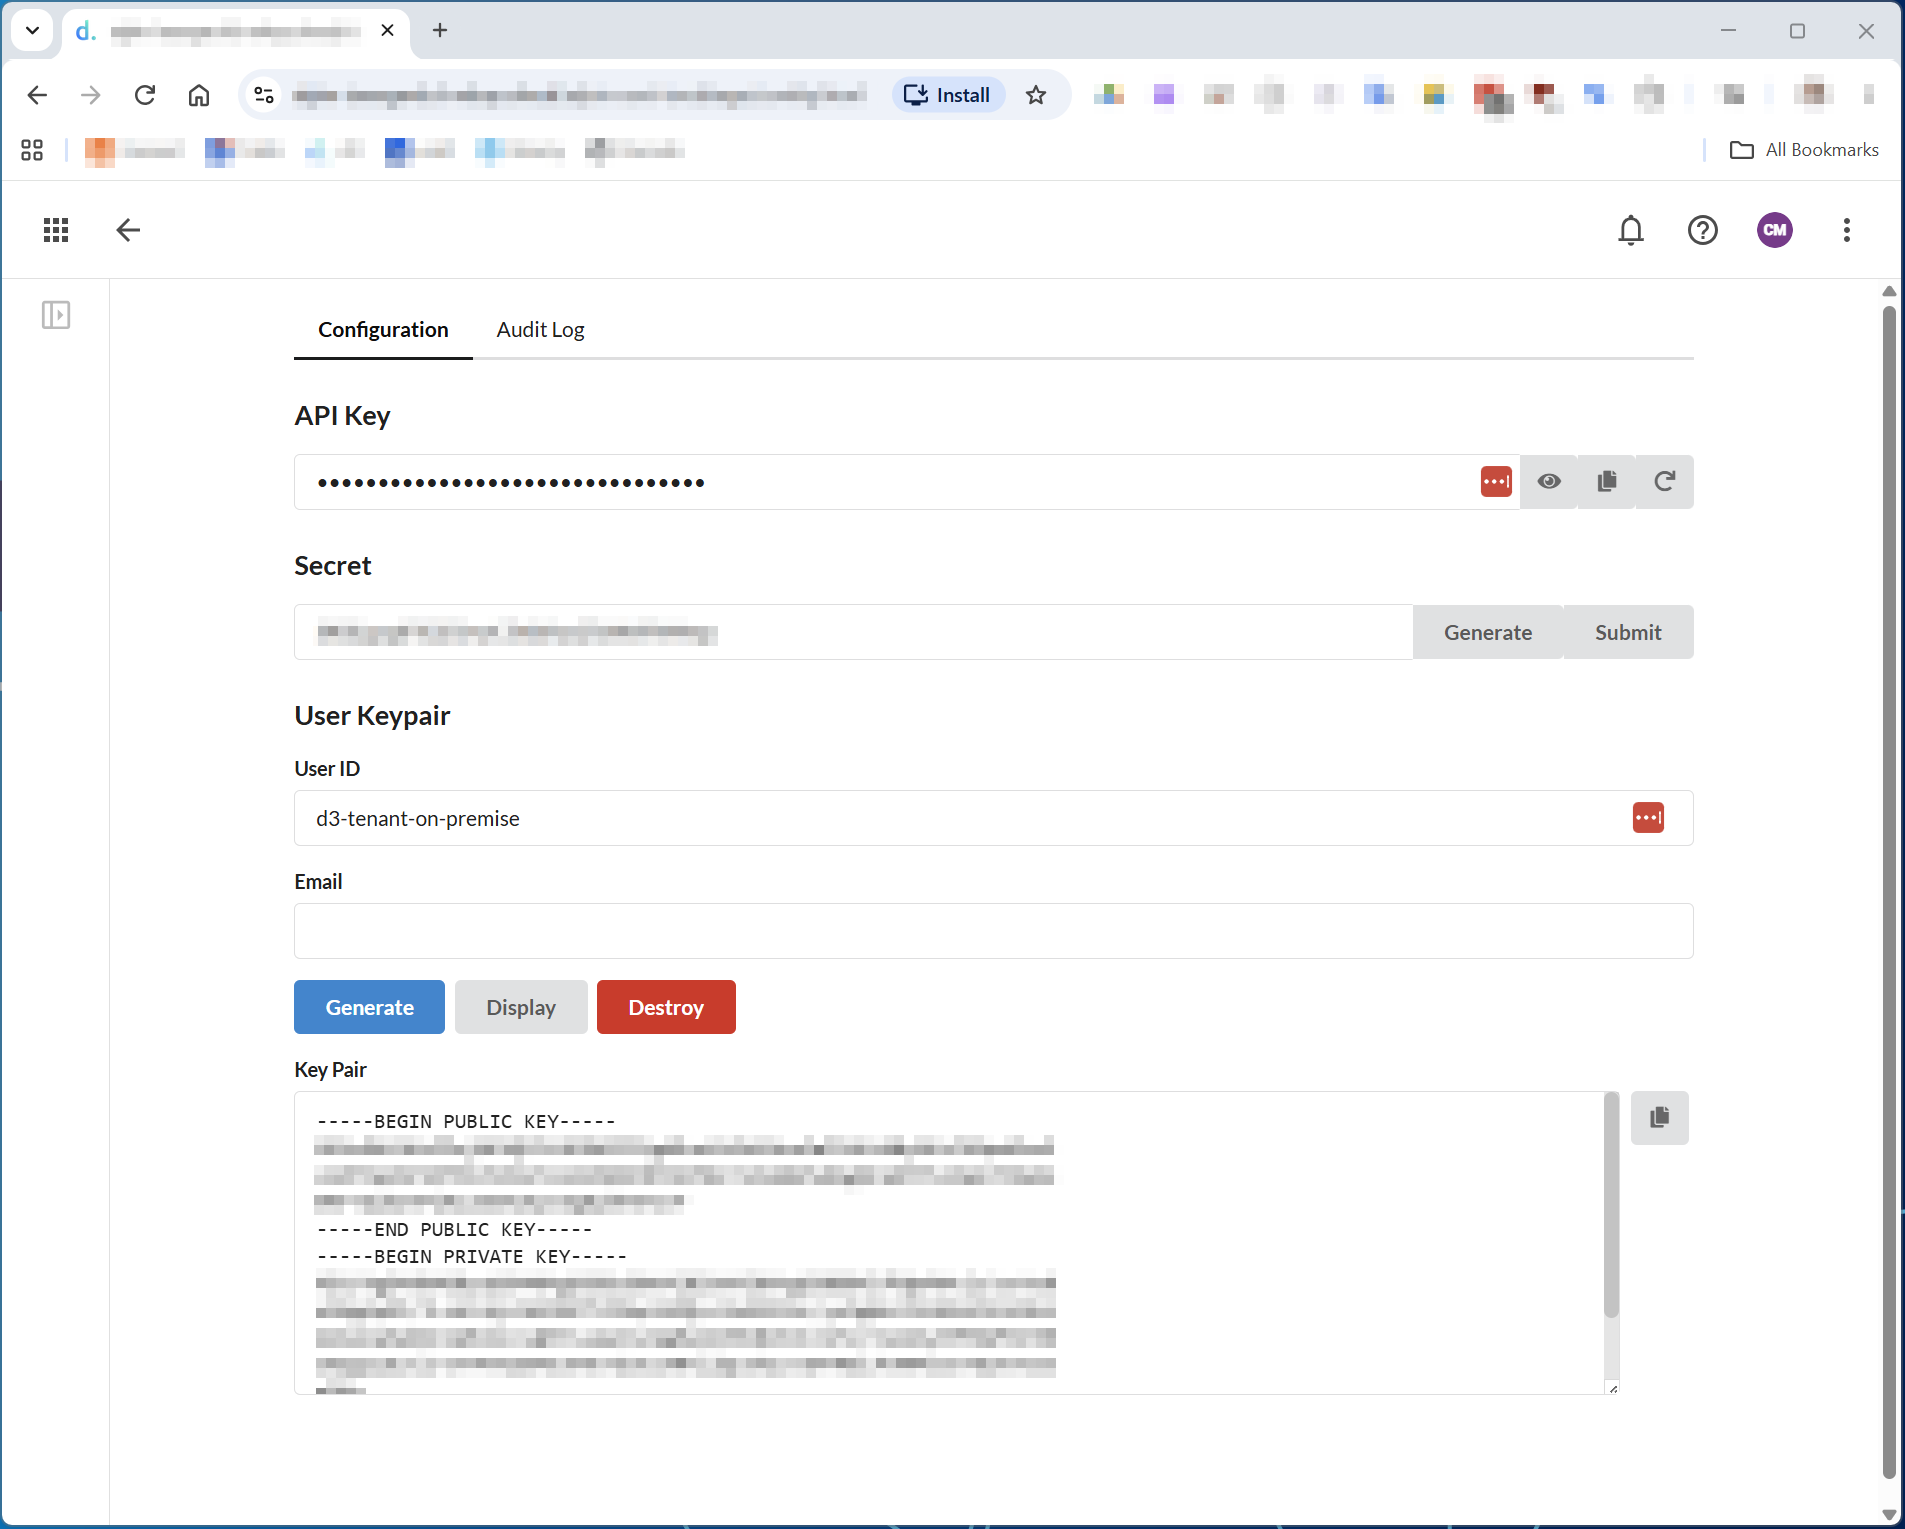Open the vertical three-dot app menu

click(1847, 230)
